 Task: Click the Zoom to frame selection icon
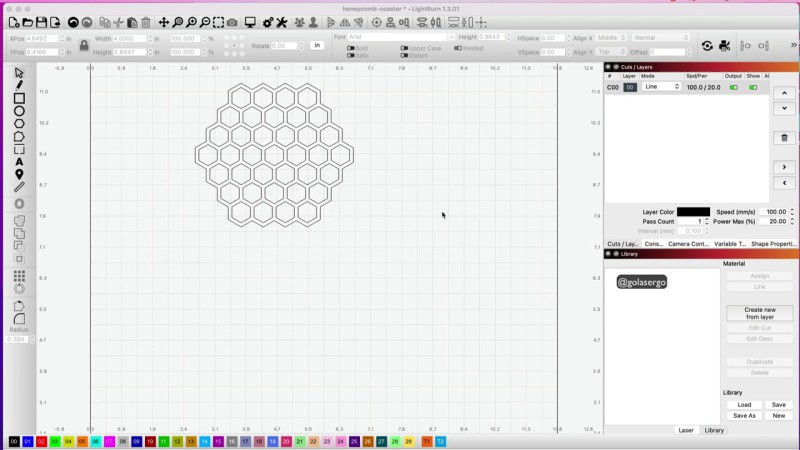219,22
